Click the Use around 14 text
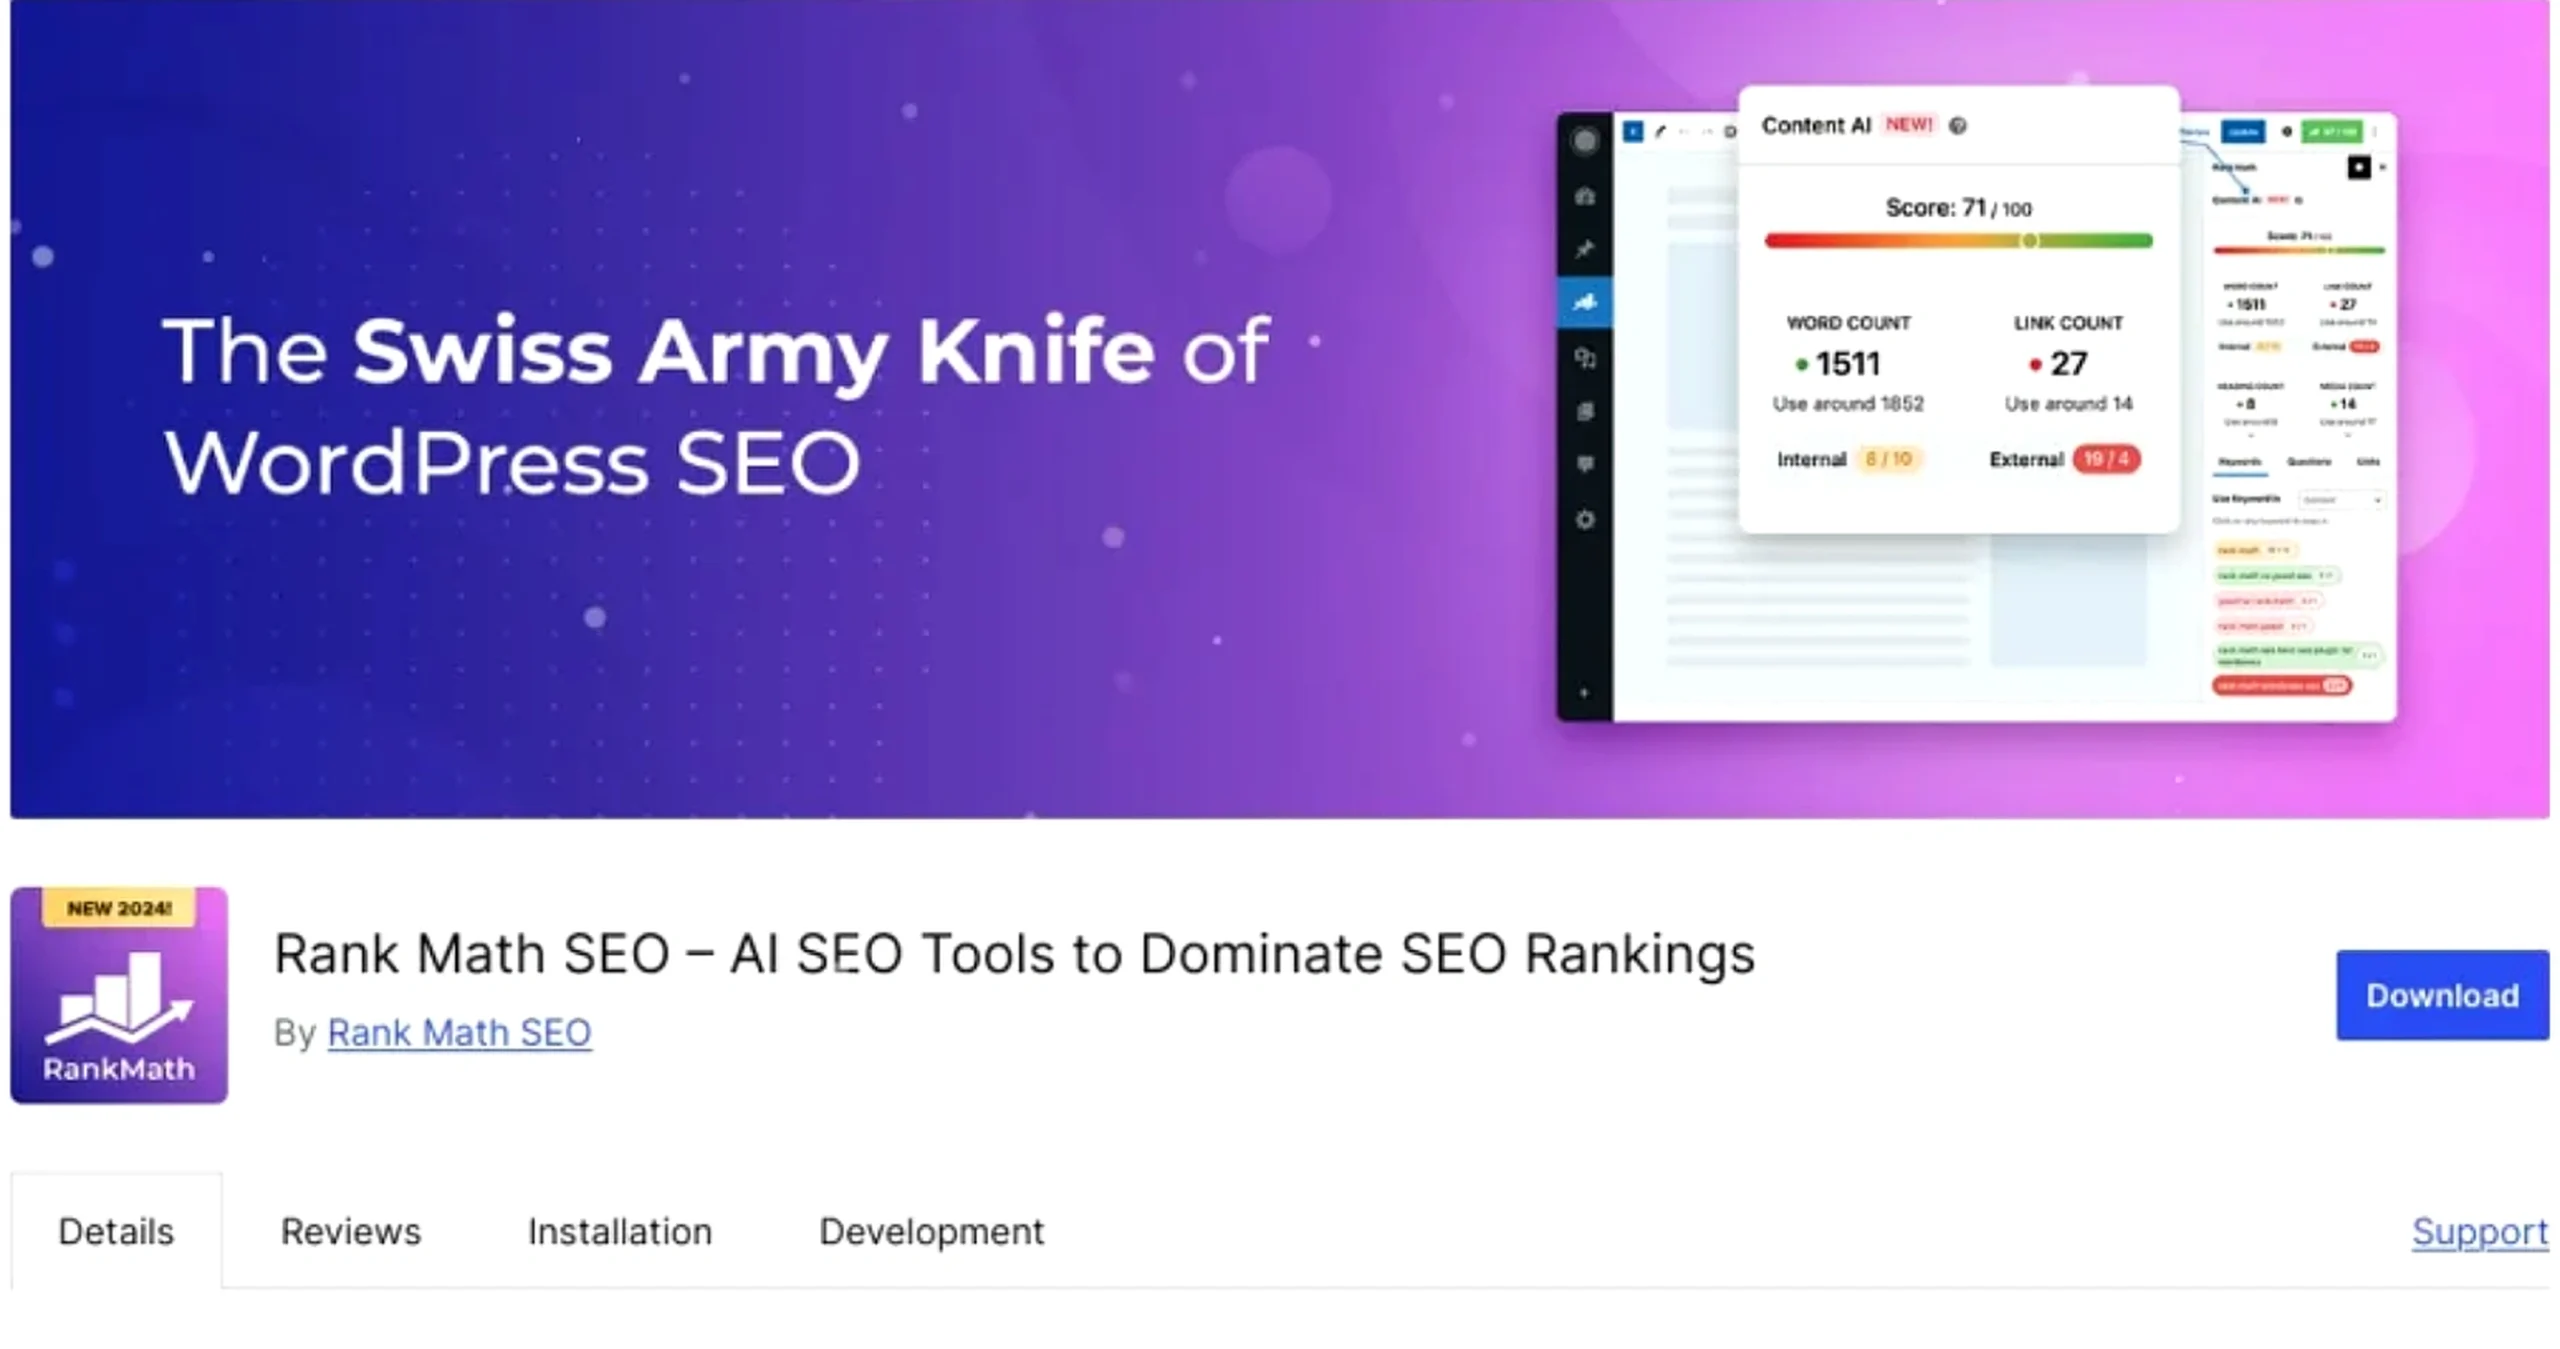Screen dimensions: 2560x1349 (2068, 404)
